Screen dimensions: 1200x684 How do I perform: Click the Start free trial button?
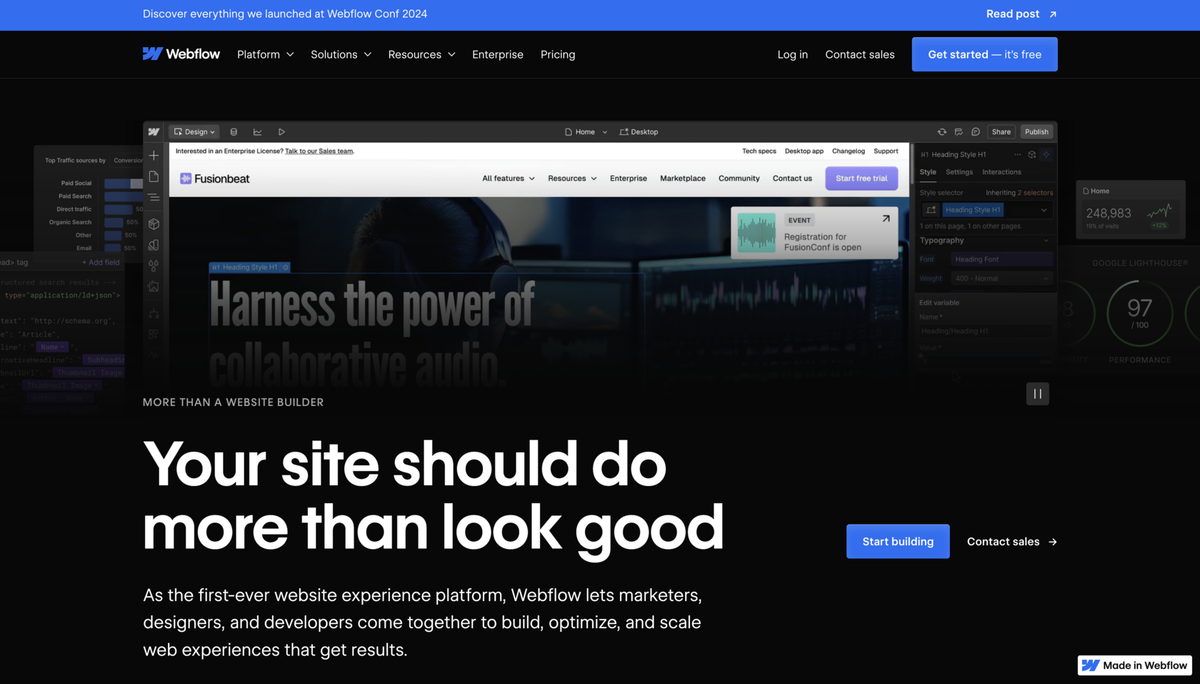pos(862,178)
